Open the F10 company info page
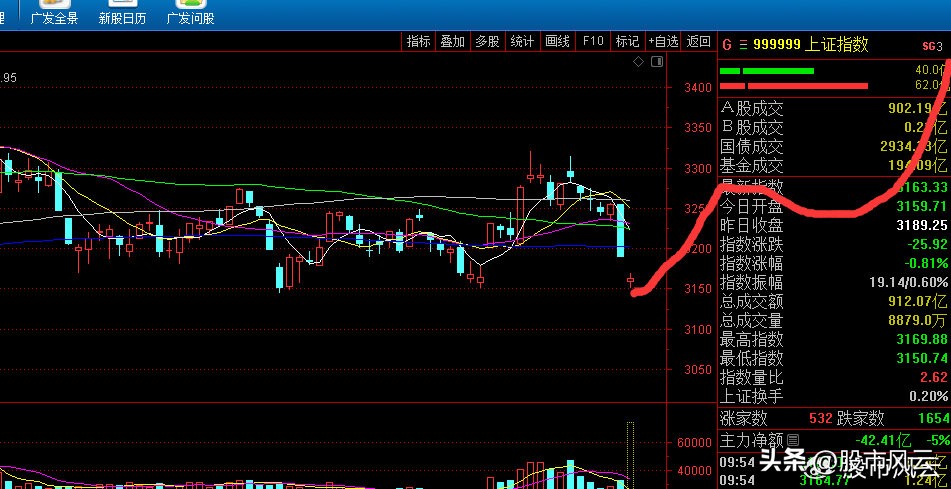This screenshot has width=951, height=489. pyautogui.click(x=593, y=41)
